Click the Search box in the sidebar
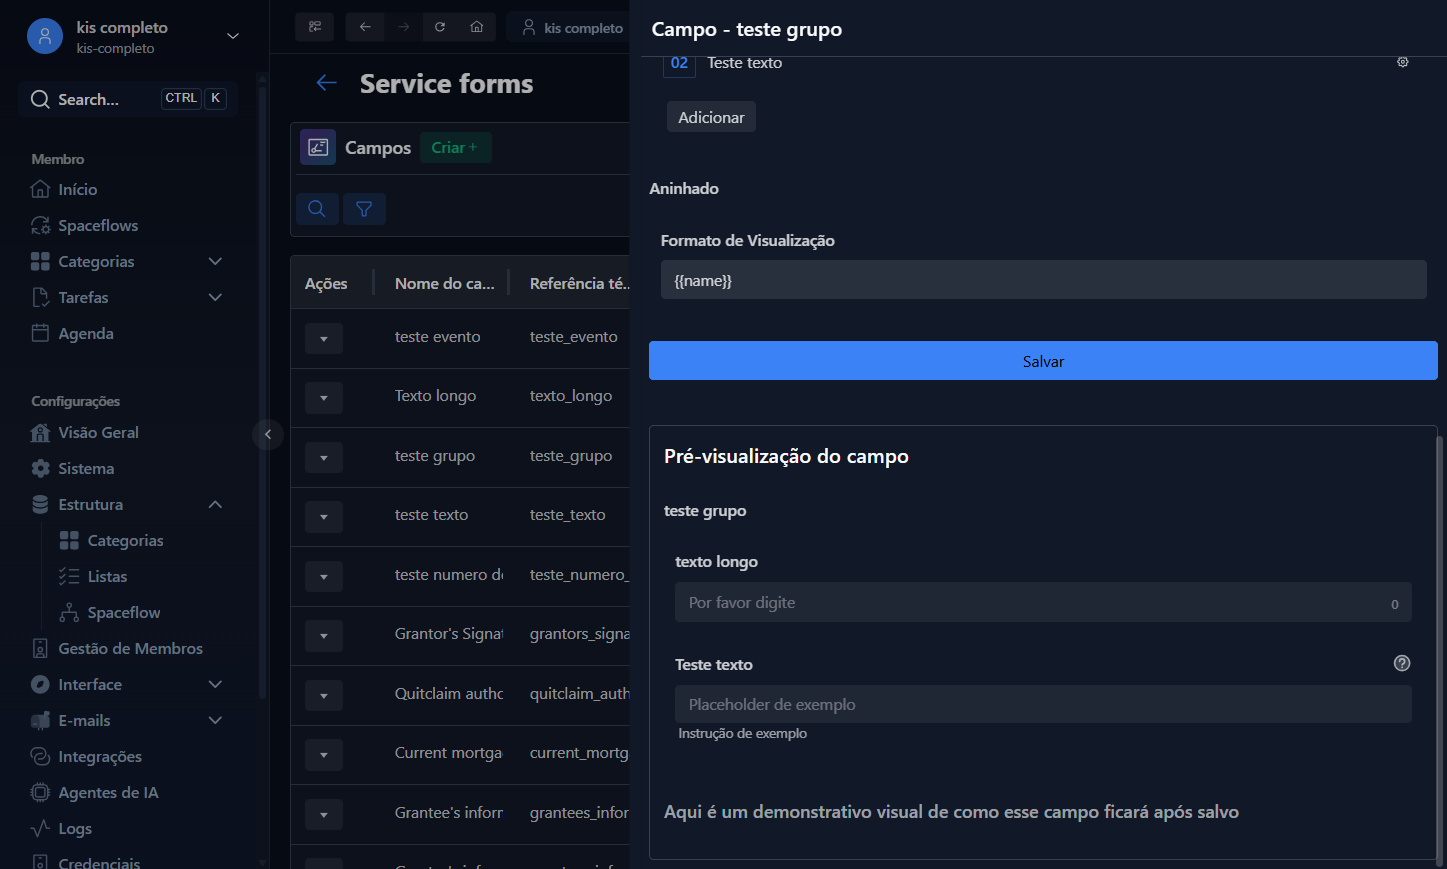Screen dimensions: 1447x869 pos(128,99)
